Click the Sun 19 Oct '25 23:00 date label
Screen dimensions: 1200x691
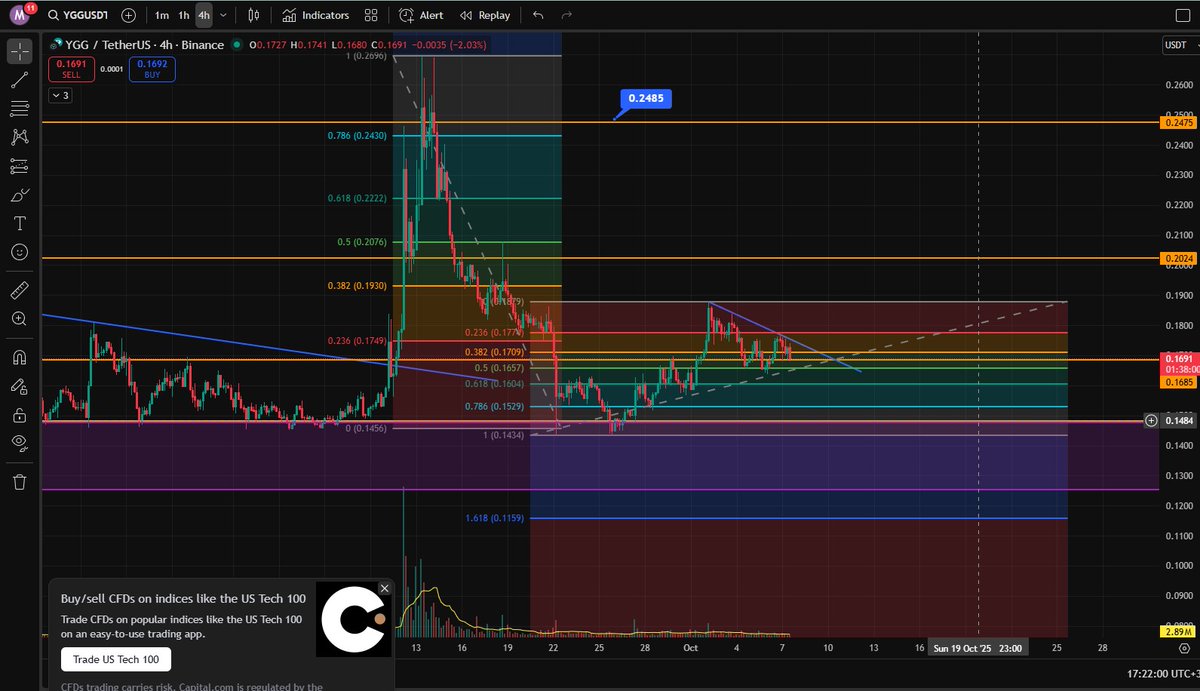(977, 648)
